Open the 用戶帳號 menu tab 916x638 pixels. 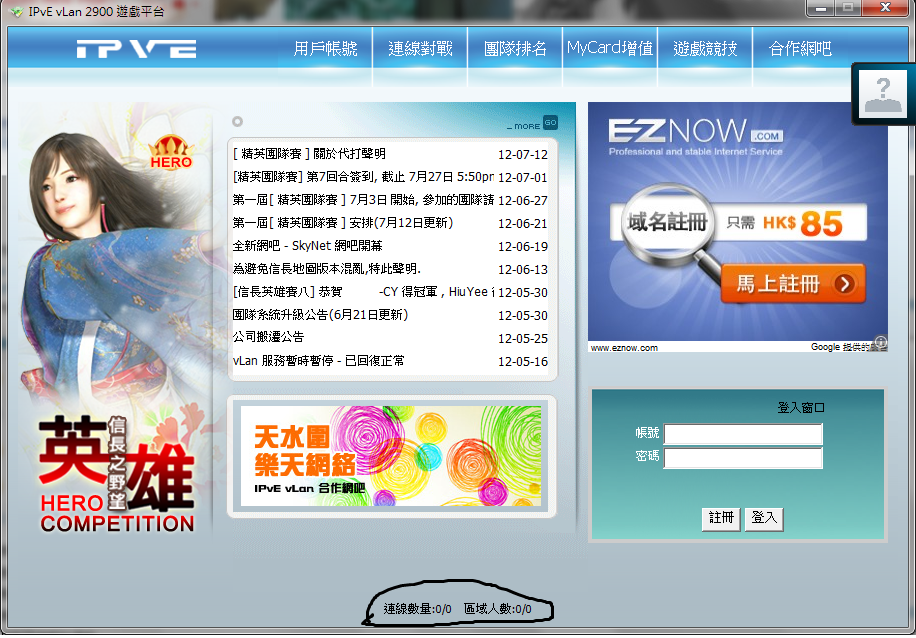325,48
